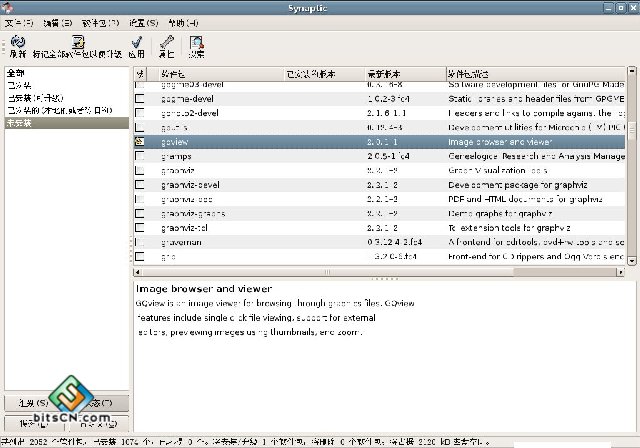
Task: Toggle the checkbox for gpgme-devel
Action: point(140,98)
